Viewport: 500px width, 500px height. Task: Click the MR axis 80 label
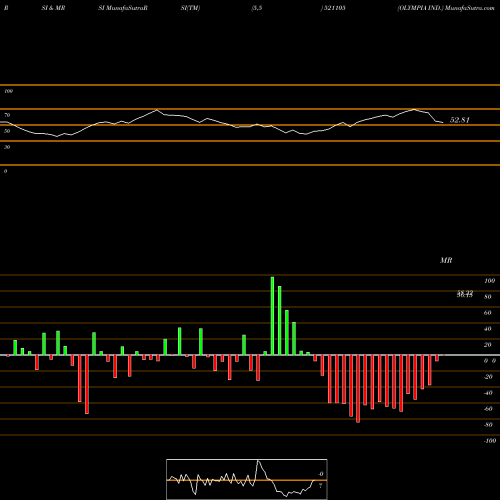(x=488, y=297)
